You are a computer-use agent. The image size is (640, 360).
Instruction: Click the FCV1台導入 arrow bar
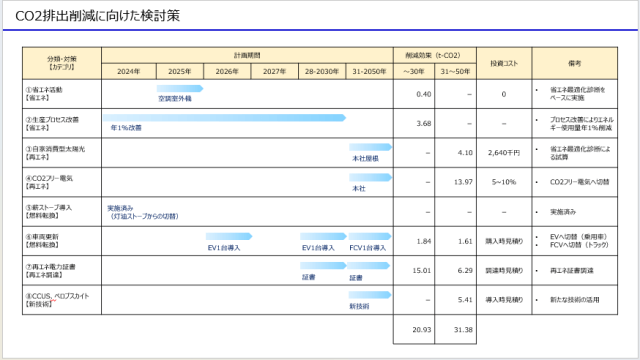point(370,236)
